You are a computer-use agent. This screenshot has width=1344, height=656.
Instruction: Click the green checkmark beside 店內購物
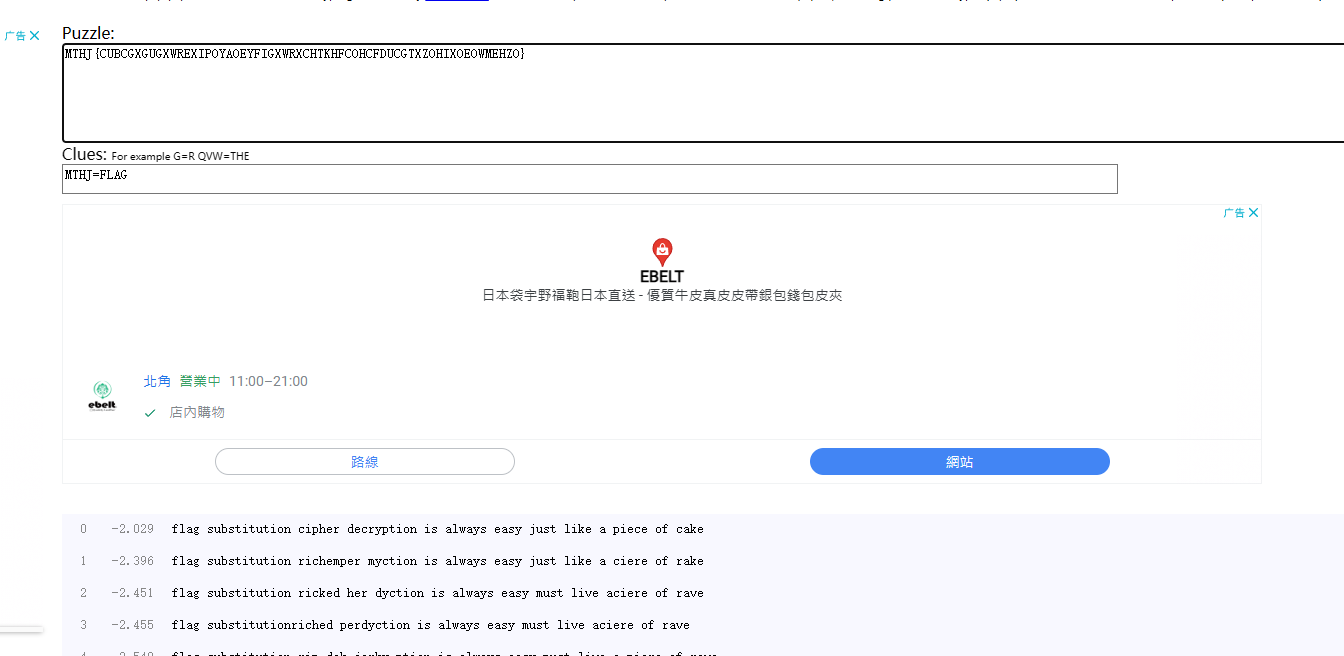(150, 413)
